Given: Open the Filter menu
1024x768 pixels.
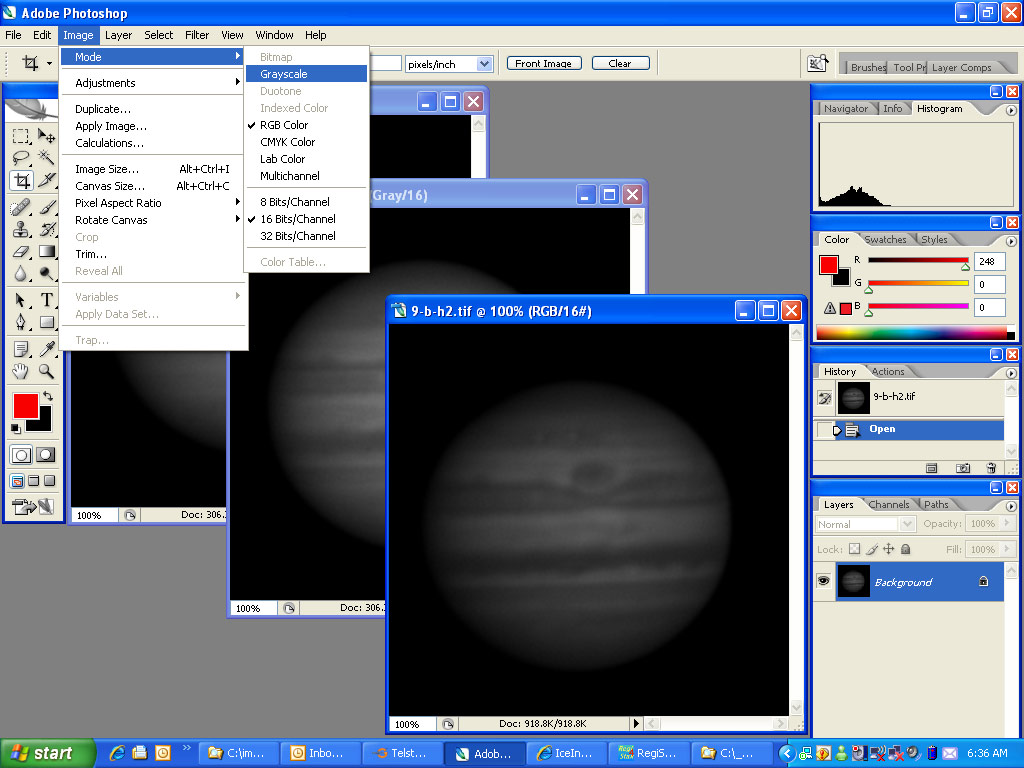Looking at the screenshot, I should [197, 35].
